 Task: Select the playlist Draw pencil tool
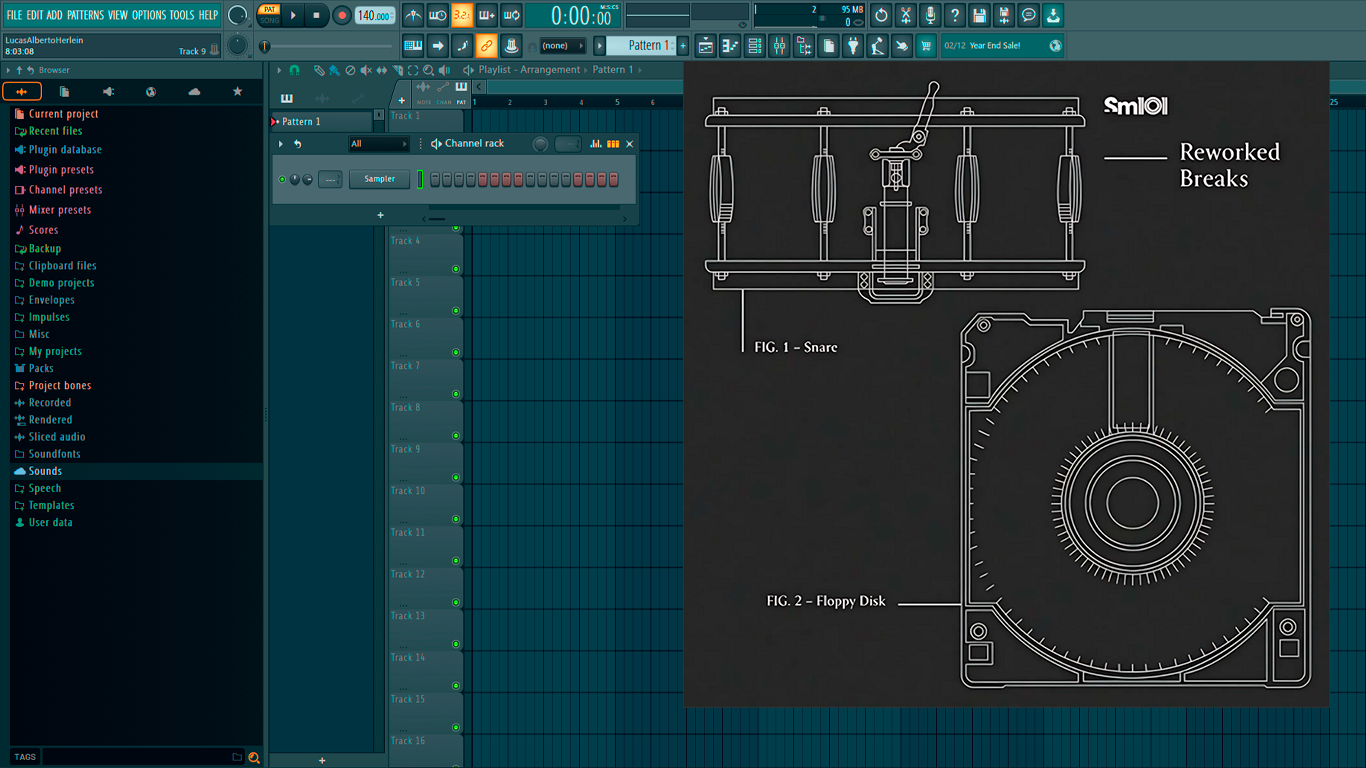click(x=319, y=70)
